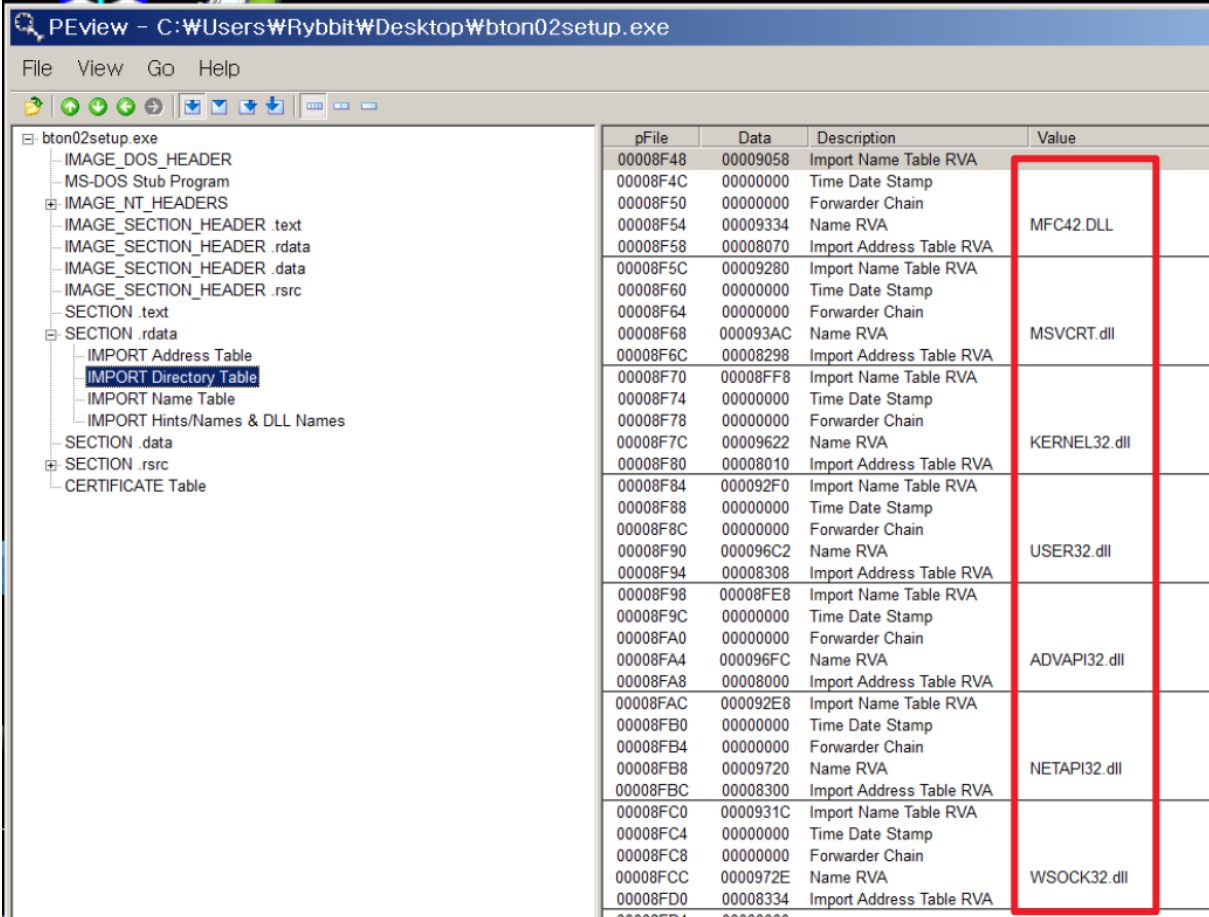The width and height of the screenshot is (1209, 917).
Task: Click data cell 00009622
Action: tap(755, 442)
